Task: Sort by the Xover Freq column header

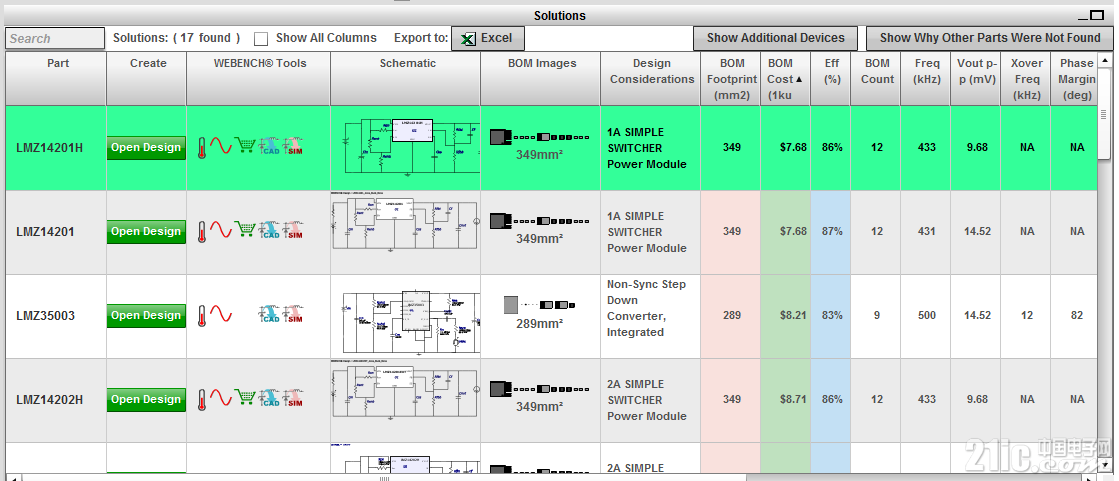Action: click(1026, 79)
